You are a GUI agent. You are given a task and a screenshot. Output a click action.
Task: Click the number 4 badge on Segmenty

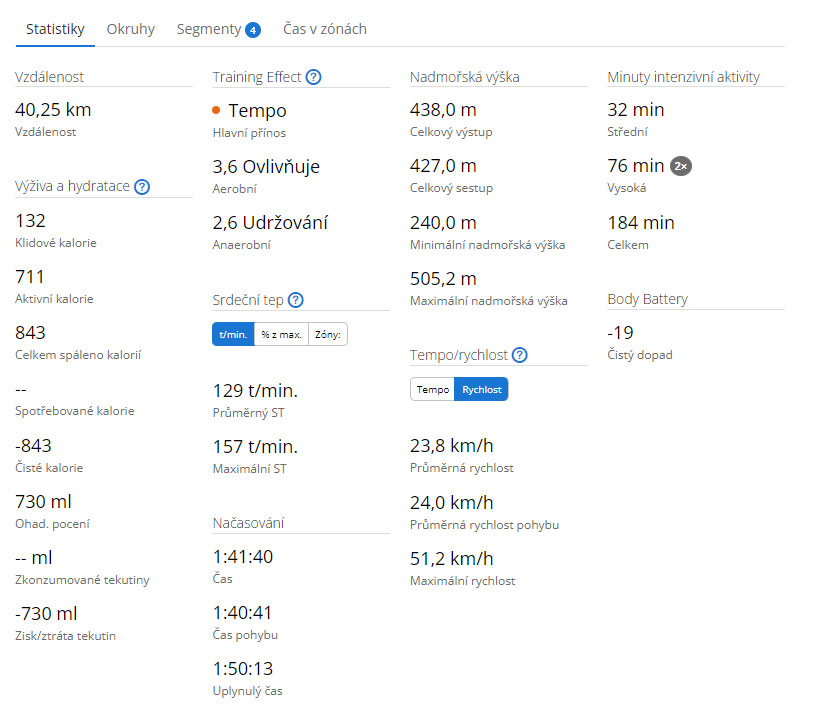pos(253,30)
